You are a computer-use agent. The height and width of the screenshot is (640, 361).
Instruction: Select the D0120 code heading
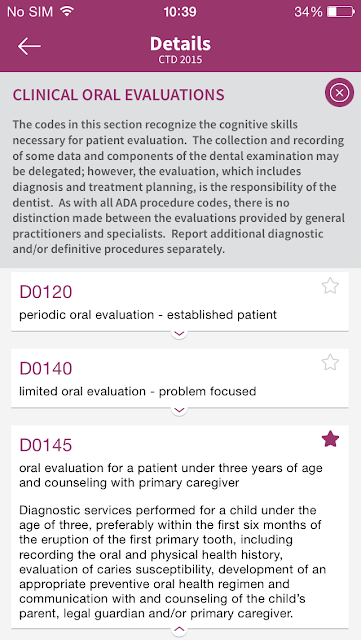[46, 292]
